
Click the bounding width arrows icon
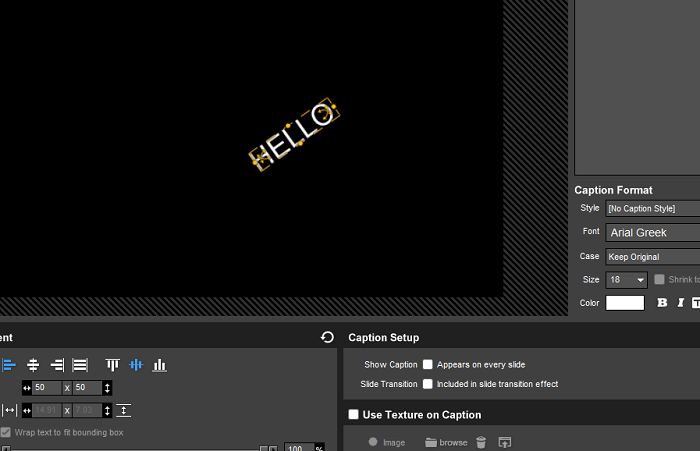point(27,410)
